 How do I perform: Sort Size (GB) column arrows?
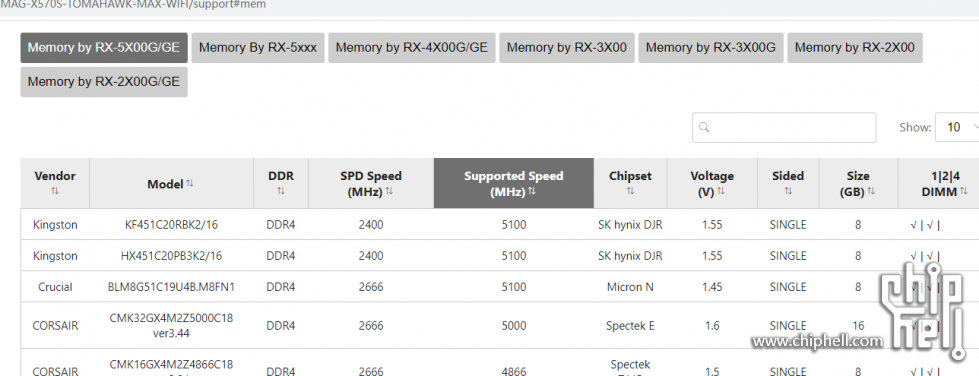(x=871, y=191)
